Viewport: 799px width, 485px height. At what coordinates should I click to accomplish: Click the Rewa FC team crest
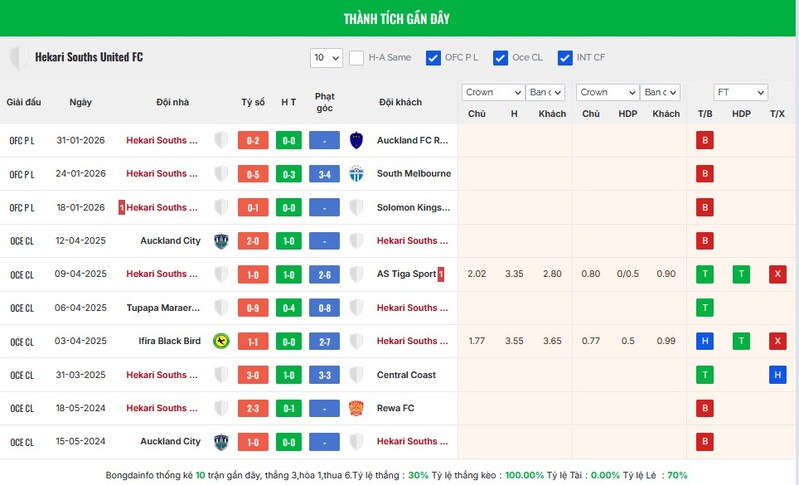pyautogui.click(x=356, y=408)
